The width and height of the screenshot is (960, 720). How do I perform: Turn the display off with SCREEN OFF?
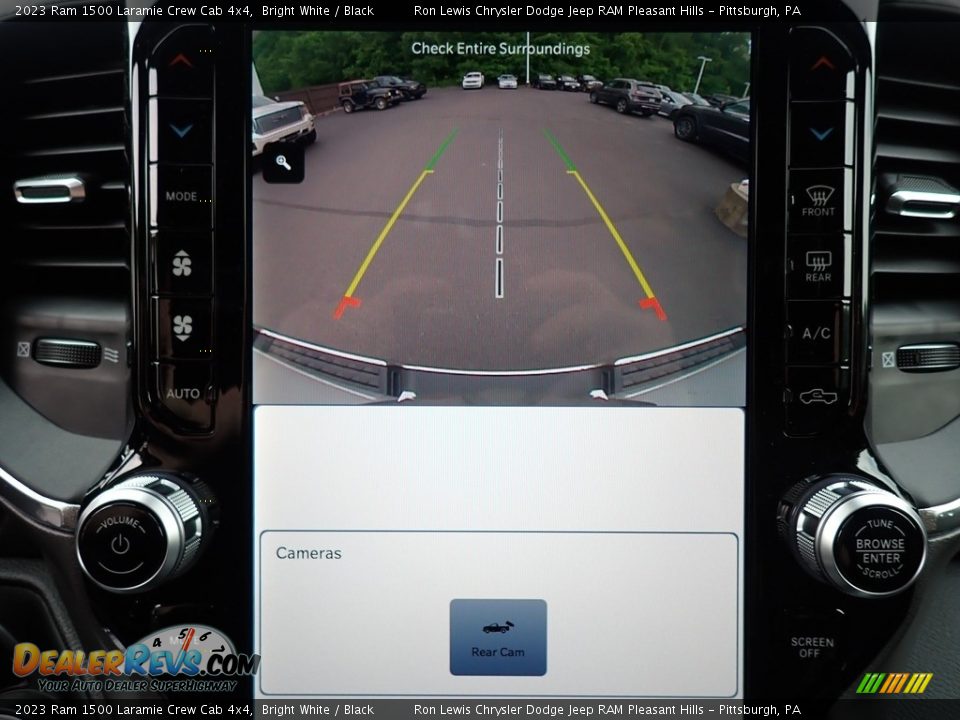pyautogui.click(x=812, y=647)
